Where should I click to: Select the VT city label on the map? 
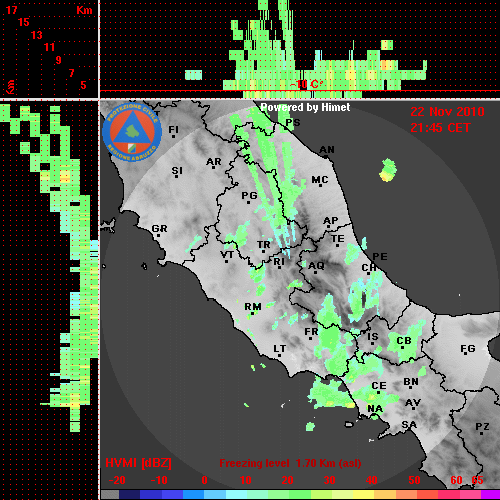point(227,255)
